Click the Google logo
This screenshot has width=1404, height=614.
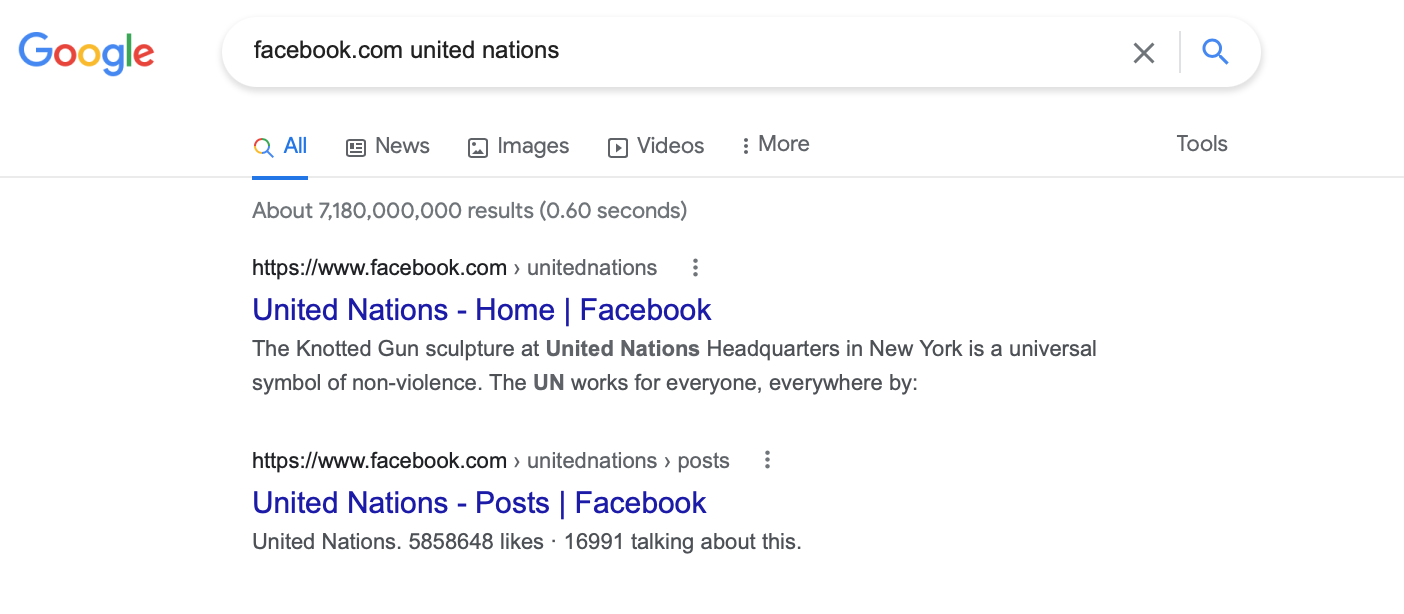(x=86, y=52)
